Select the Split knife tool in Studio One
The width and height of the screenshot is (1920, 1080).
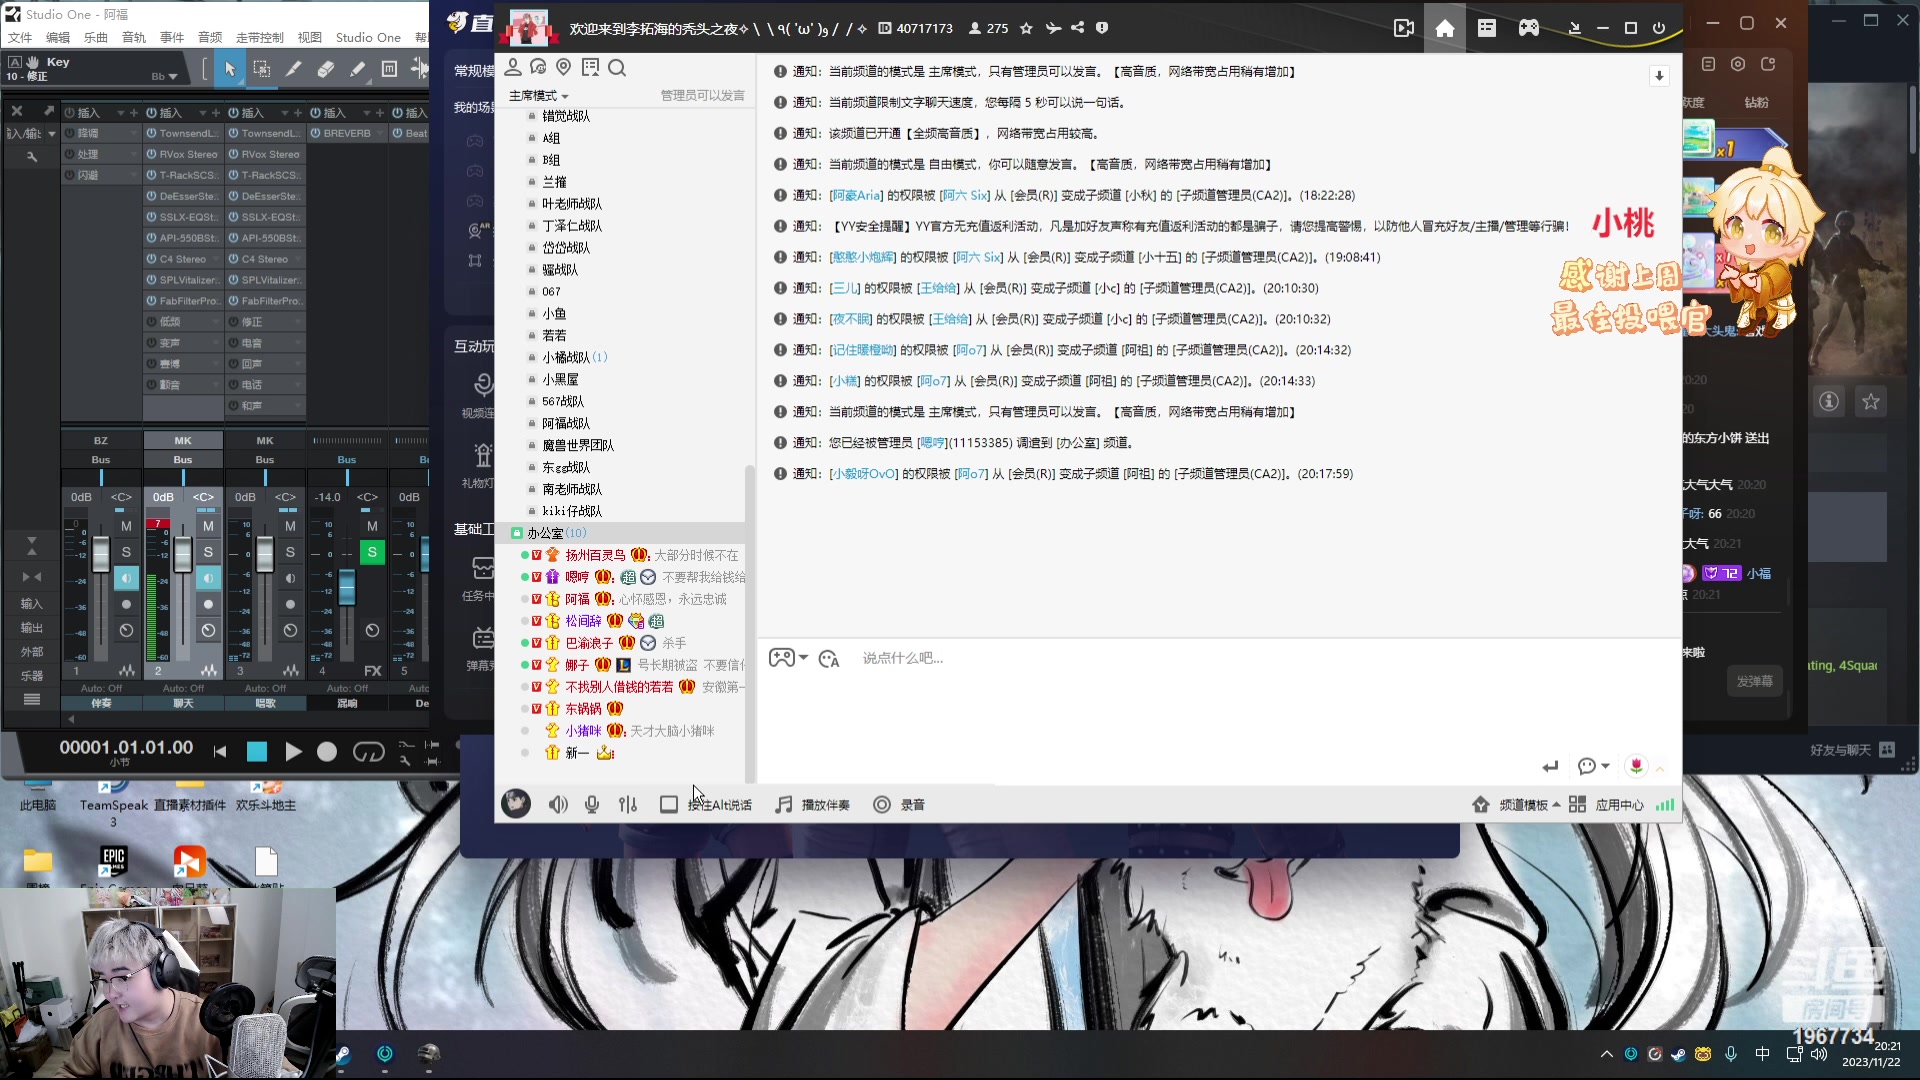pyautogui.click(x=294, y=69)
